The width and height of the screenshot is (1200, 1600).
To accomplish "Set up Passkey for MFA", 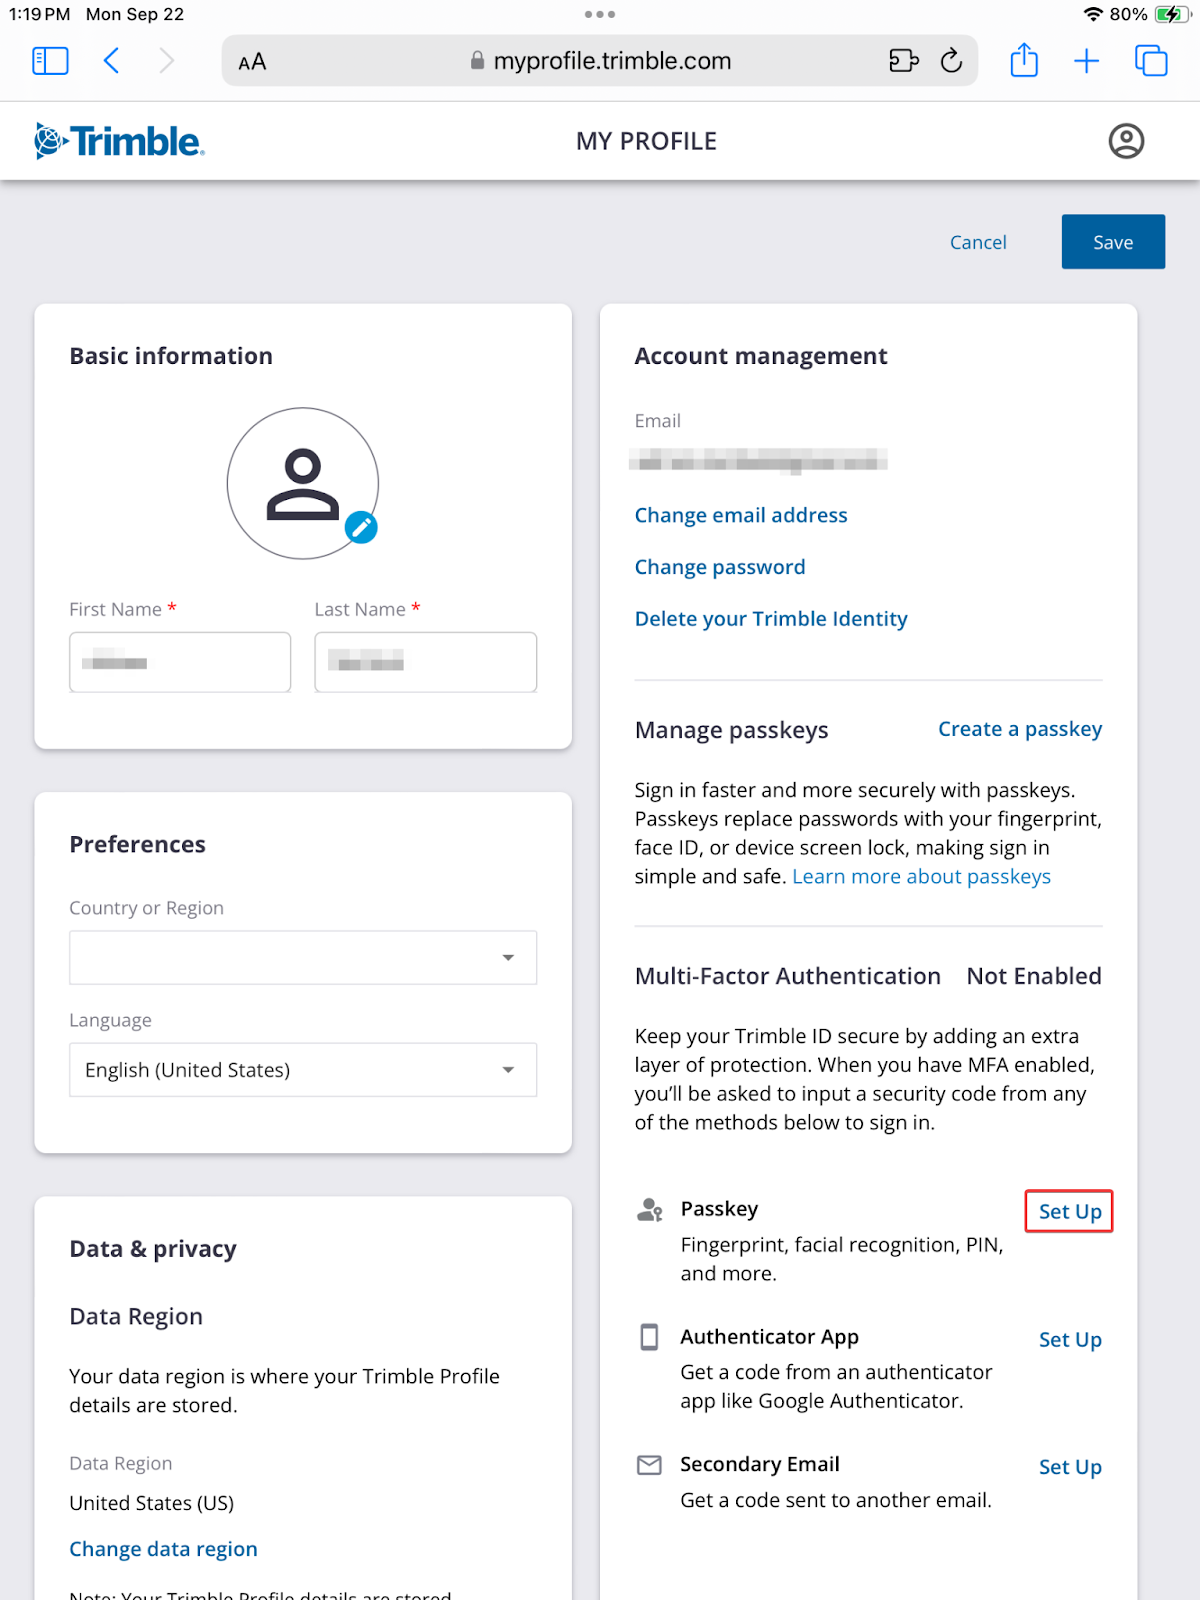I will (1069, 1212).
